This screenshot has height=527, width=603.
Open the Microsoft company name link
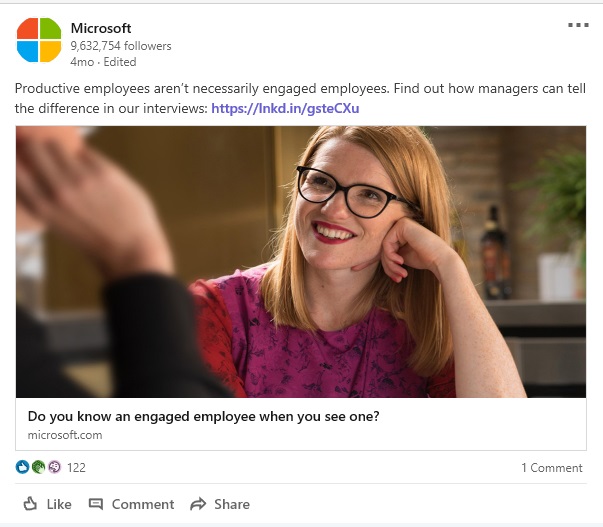point(101,28)
